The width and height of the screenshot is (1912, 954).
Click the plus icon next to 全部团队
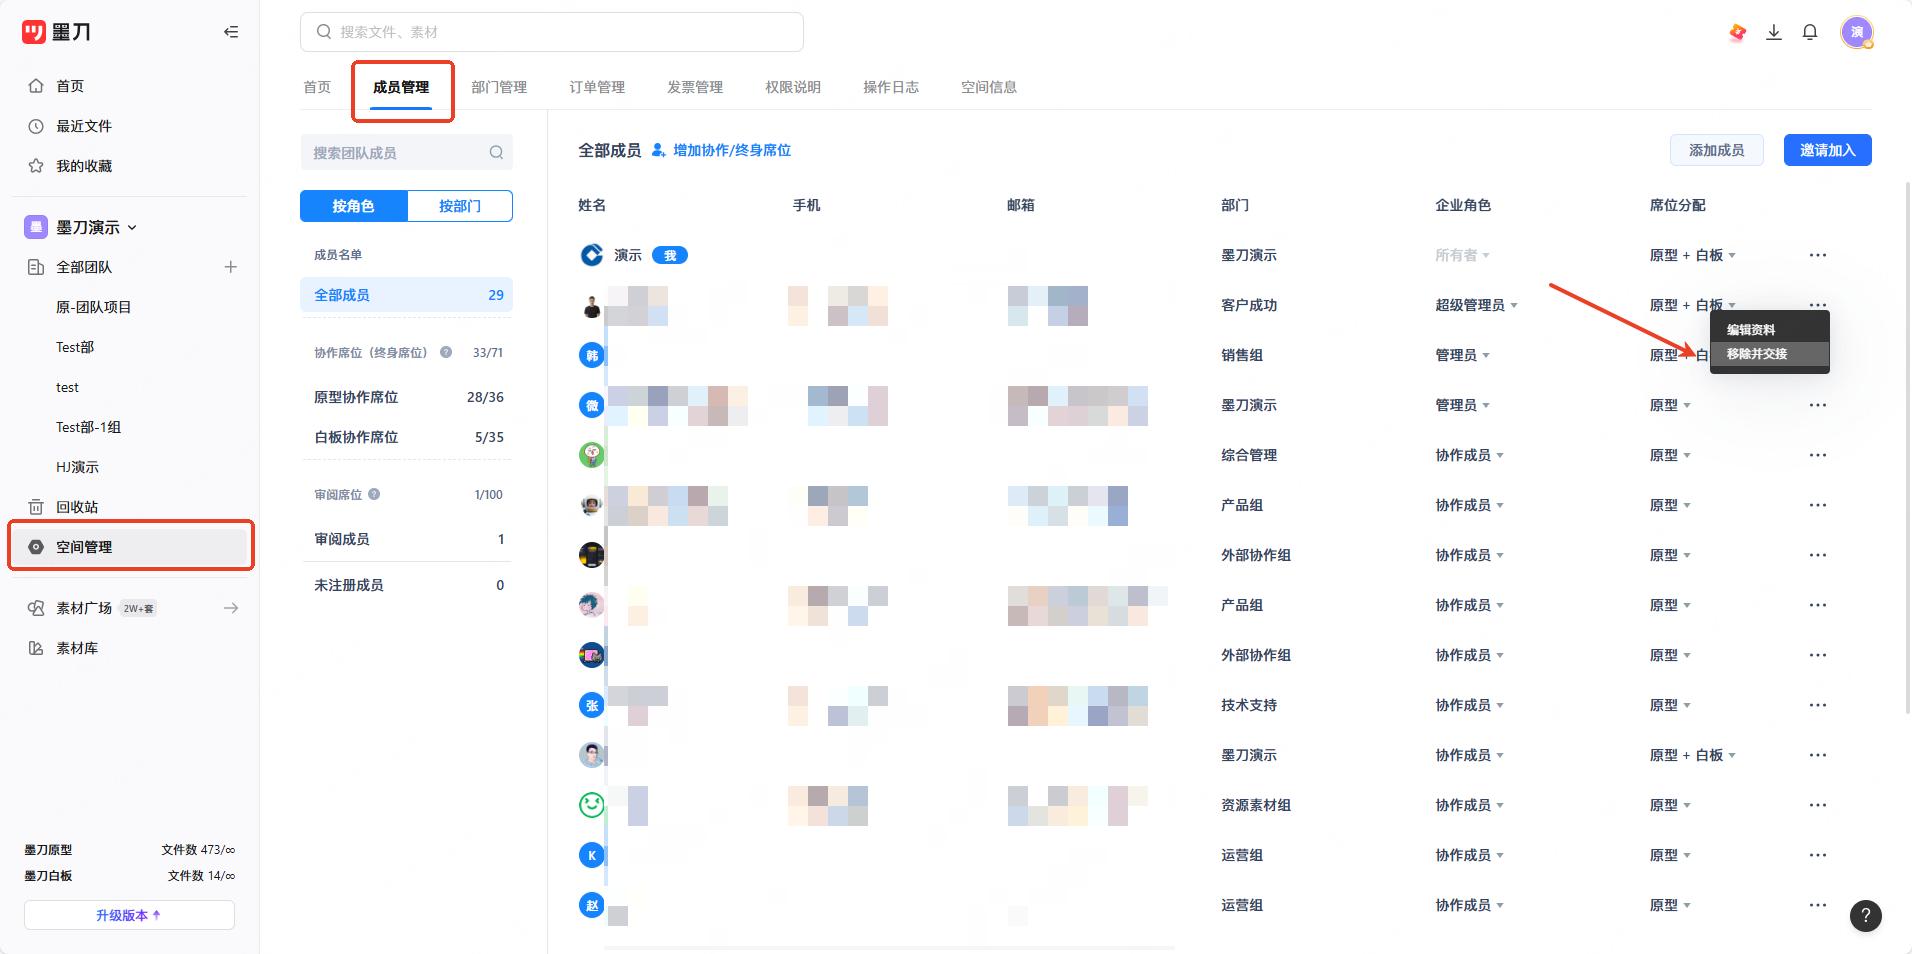(x=231, y=267)
